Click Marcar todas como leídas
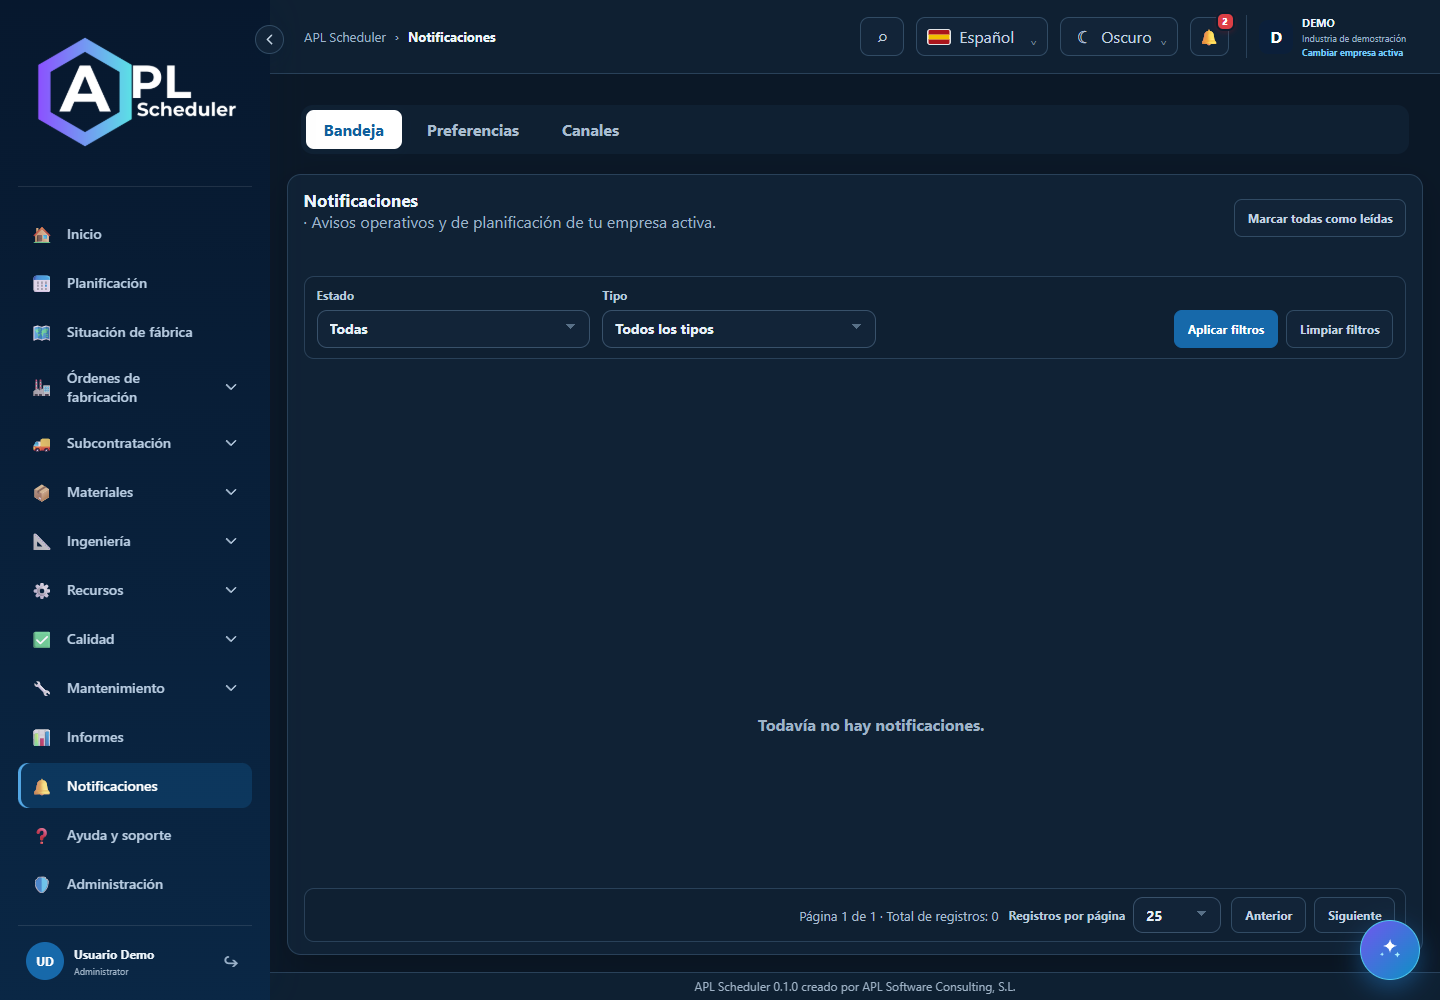The width and height of the screenshot is (1440, 1000). pos(1320,218)
